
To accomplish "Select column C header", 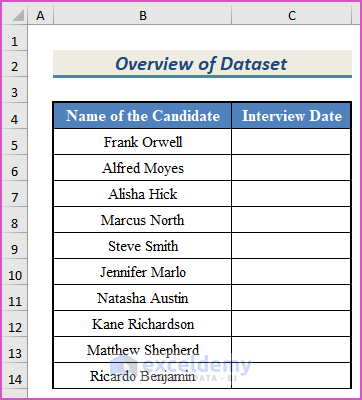I will click(292, 15).
